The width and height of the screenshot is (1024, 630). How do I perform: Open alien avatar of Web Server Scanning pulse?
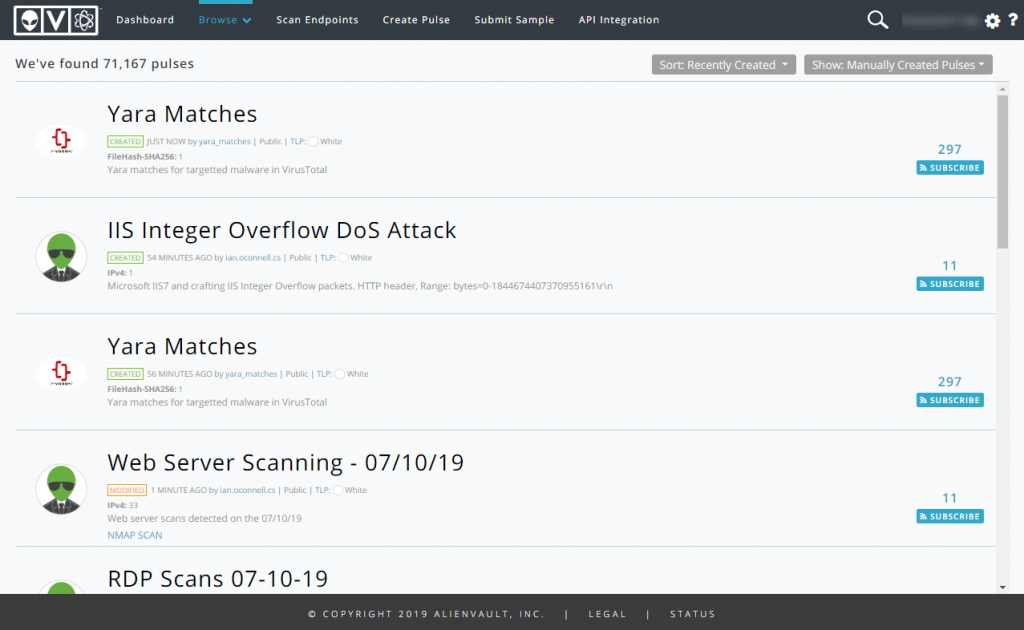point(61,489)
